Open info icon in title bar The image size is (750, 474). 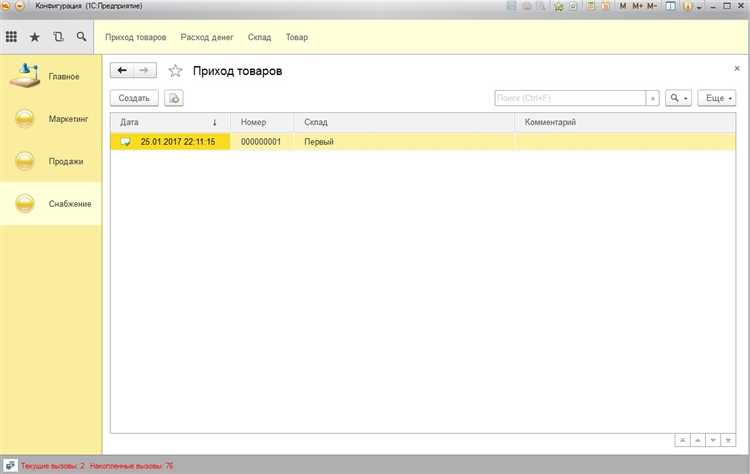coord(688,6)
